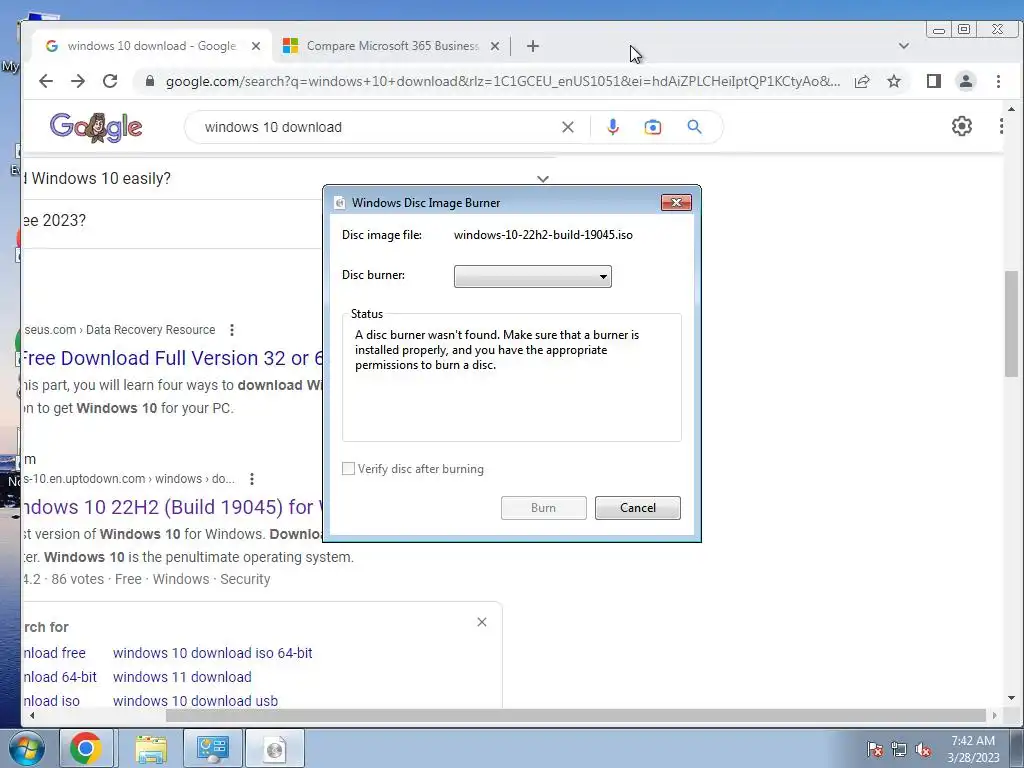1024x768 pixels.
Task: Open Chrome profile avatar
Action: pos(966,81)
